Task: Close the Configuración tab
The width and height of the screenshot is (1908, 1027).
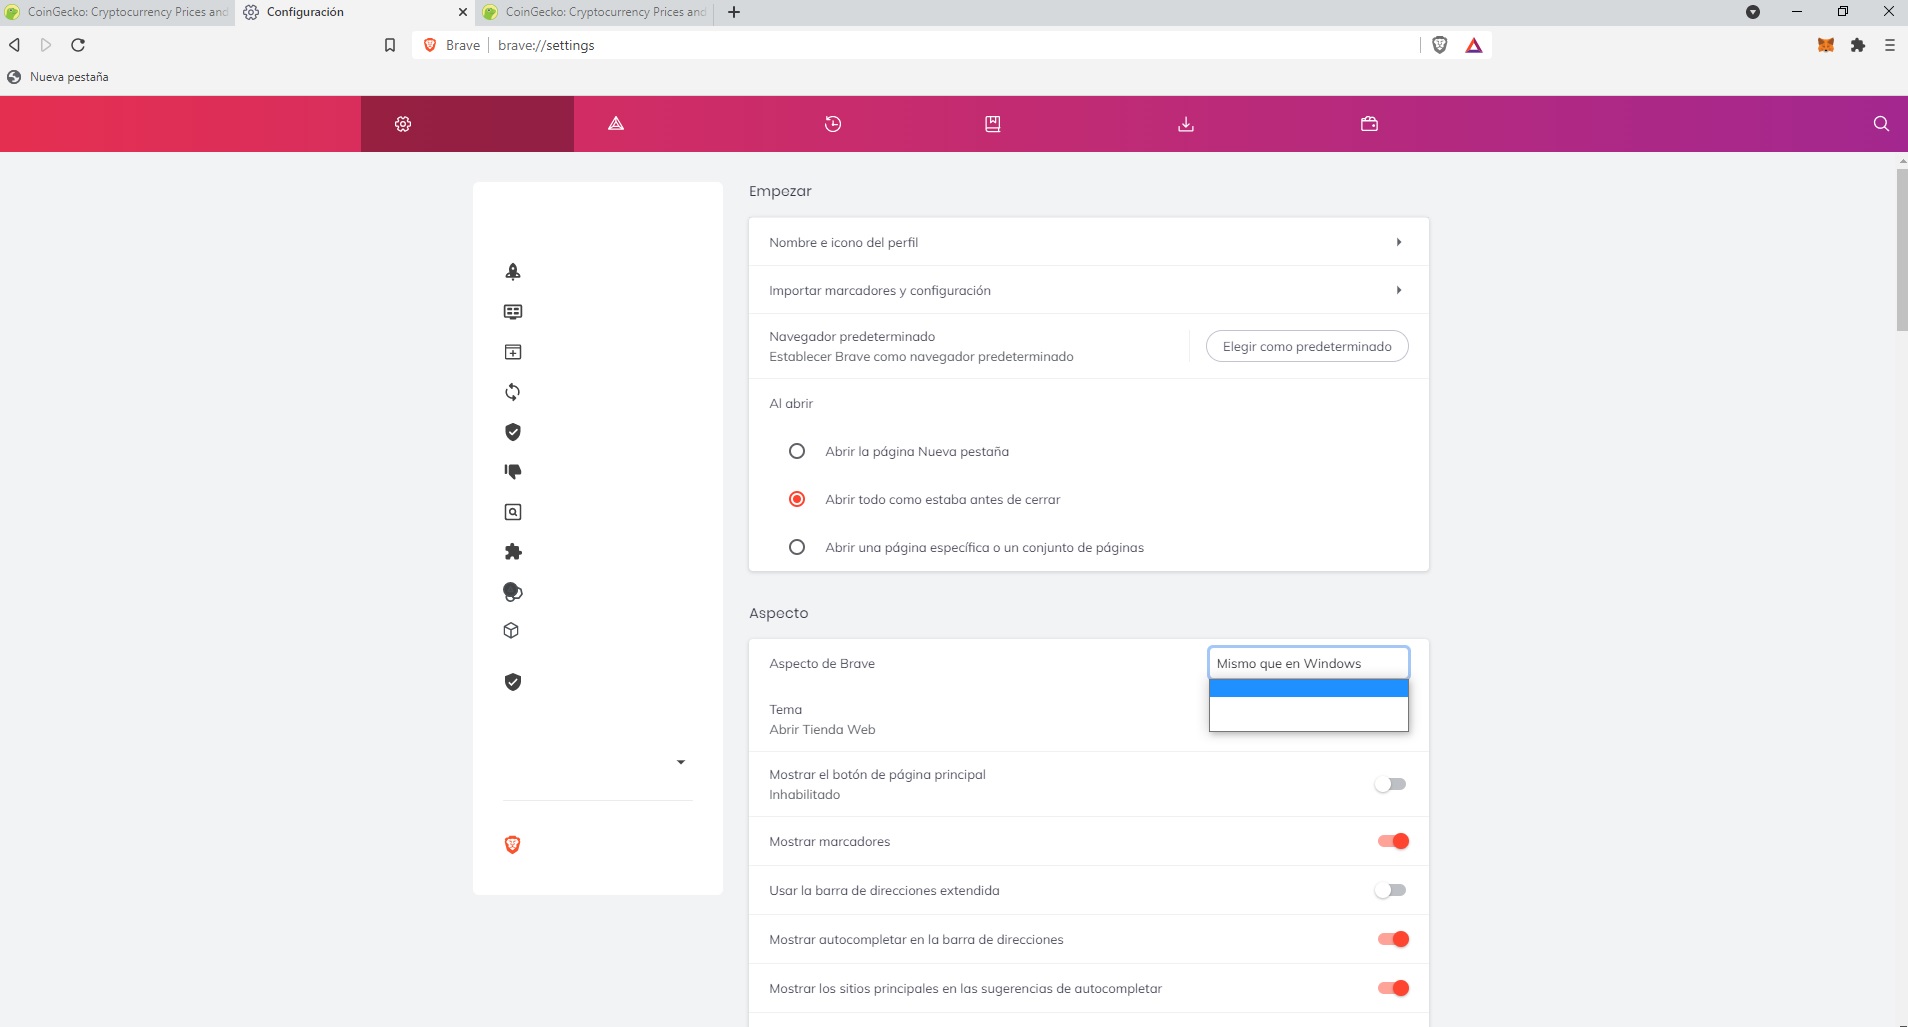Action: coord(463,12)
